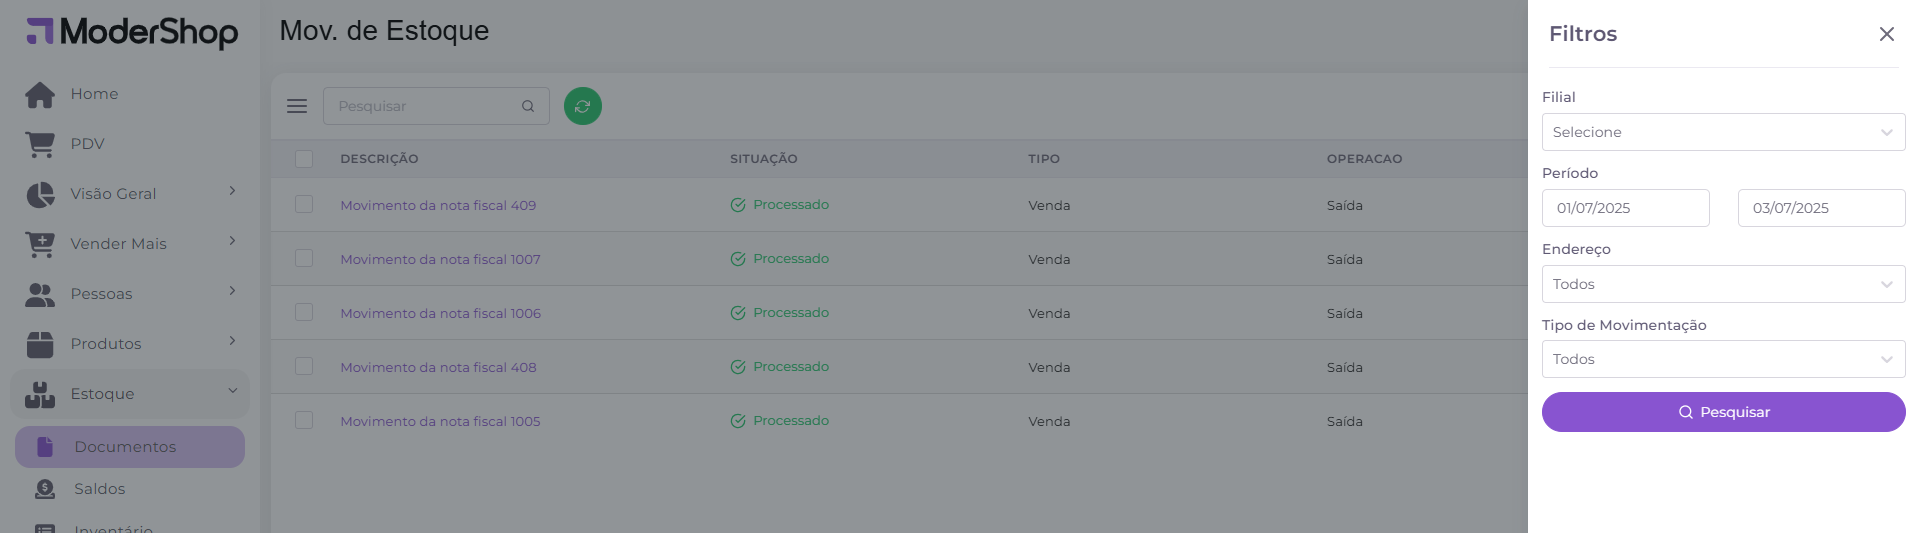Image resolution: width=1918 pixels, height=533 pixels.
Task: Close the Filtros panel
Action: click(x=1887, y=34)
